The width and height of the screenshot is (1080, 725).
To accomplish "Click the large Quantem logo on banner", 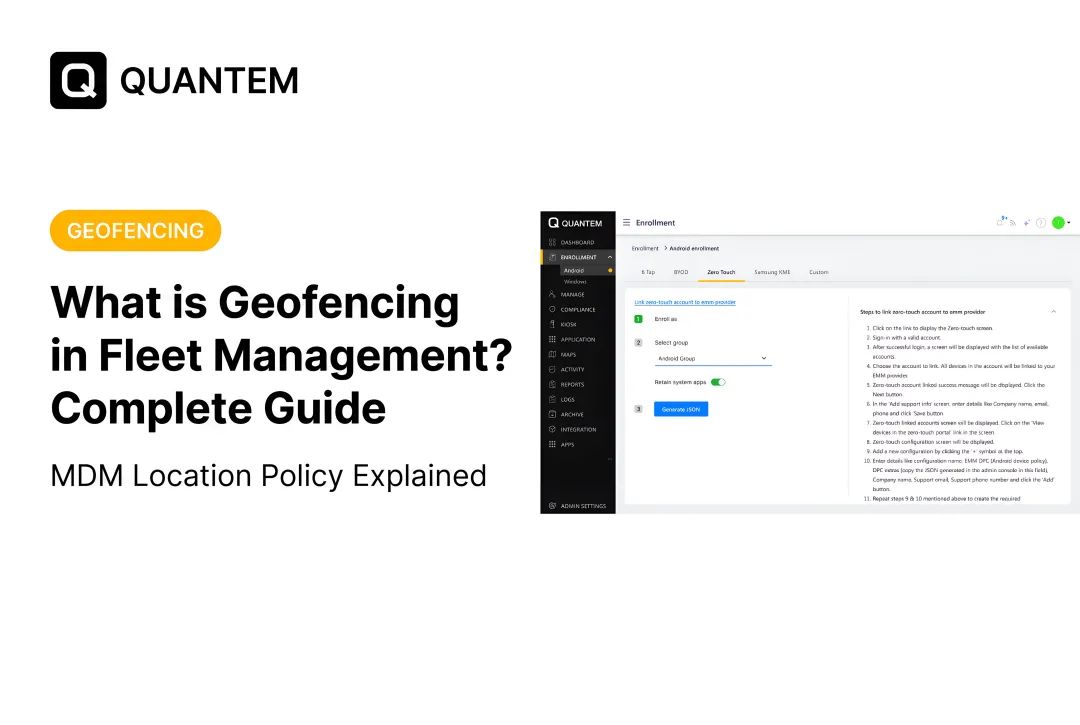I will 174,81.
